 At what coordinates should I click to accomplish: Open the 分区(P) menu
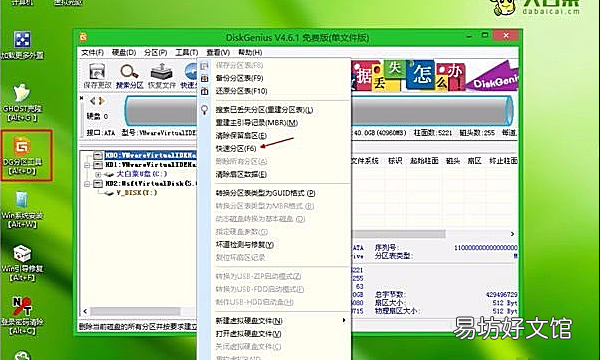pos(155,52)
